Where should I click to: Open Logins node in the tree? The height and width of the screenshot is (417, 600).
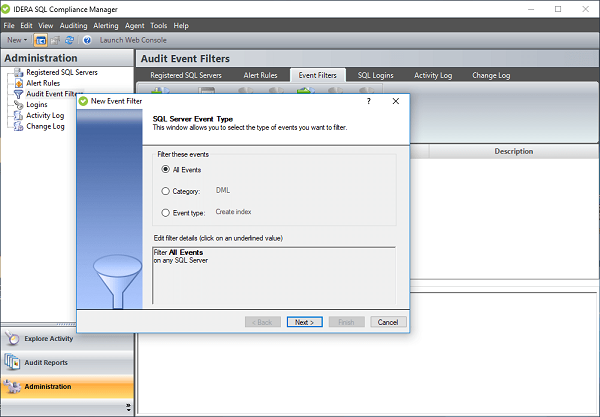tap(36, 105)
